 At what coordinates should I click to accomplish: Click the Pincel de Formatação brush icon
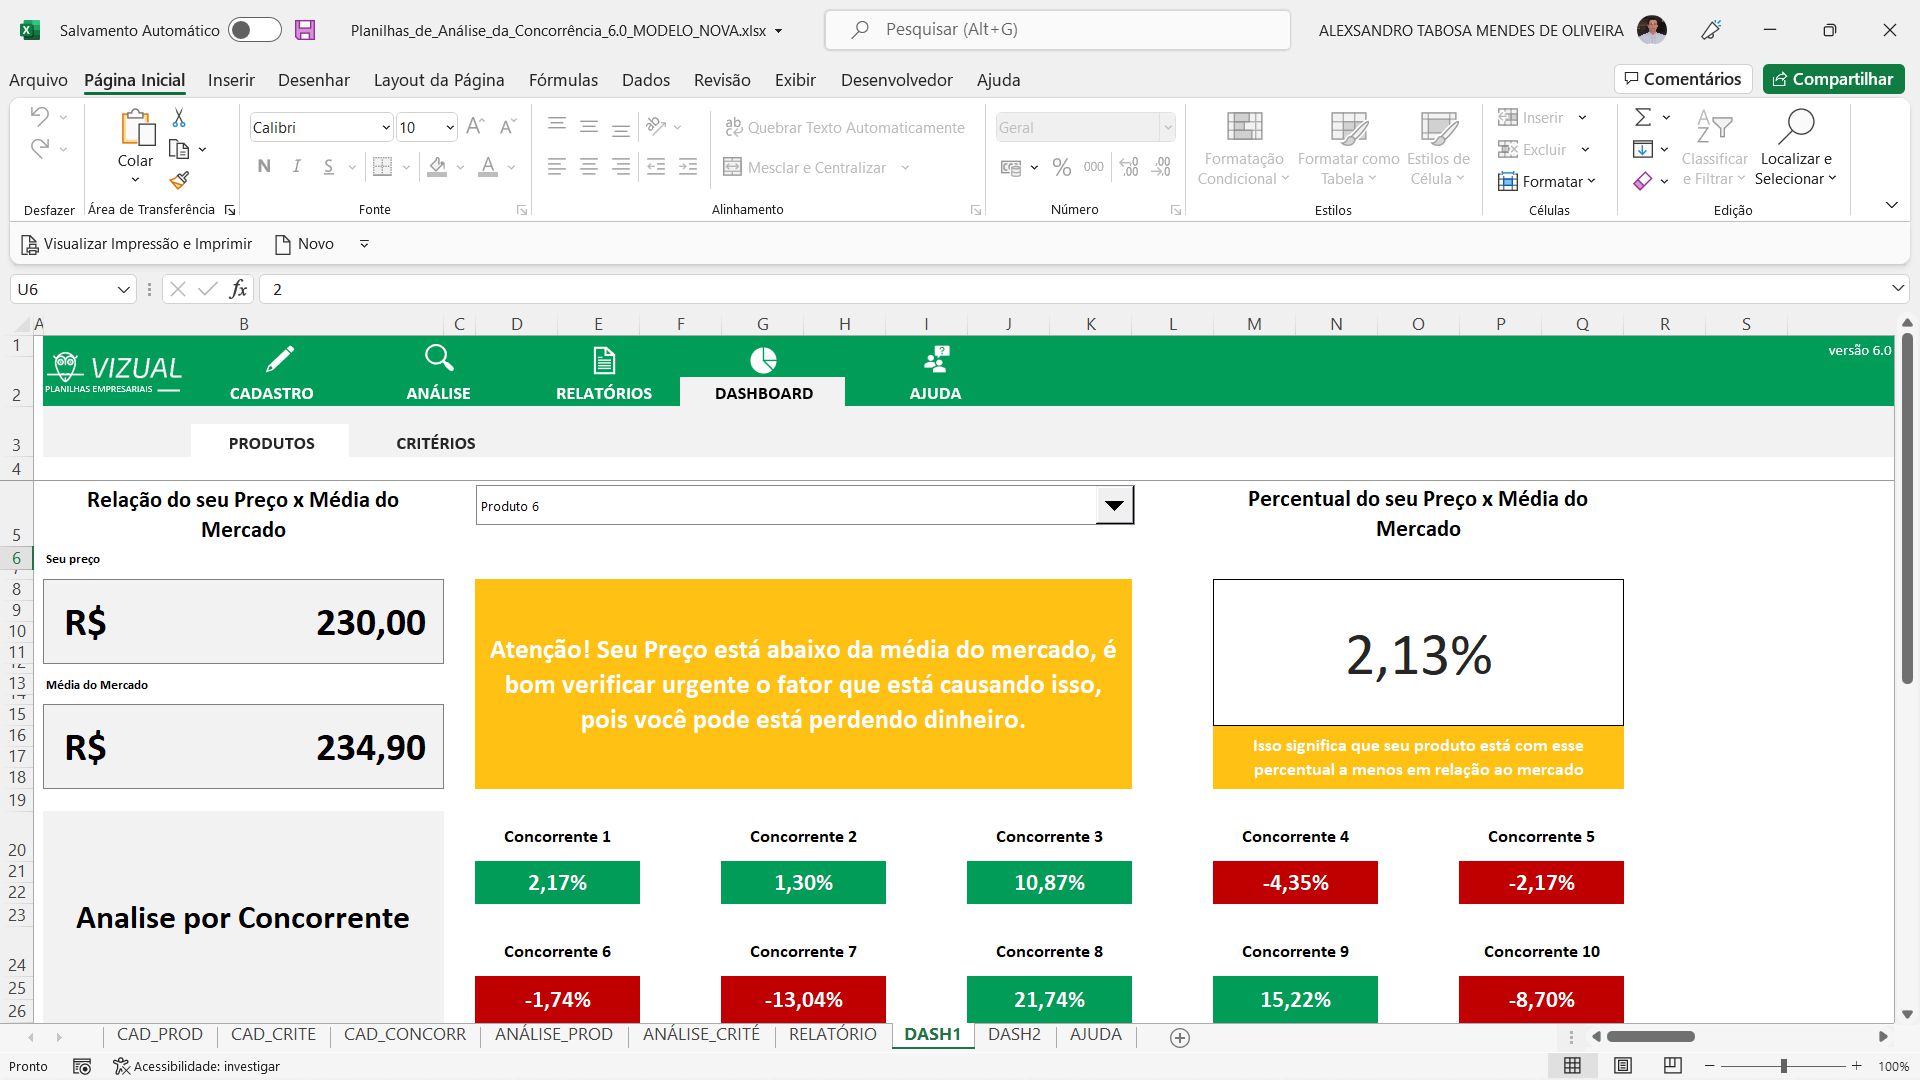point(180,181)
